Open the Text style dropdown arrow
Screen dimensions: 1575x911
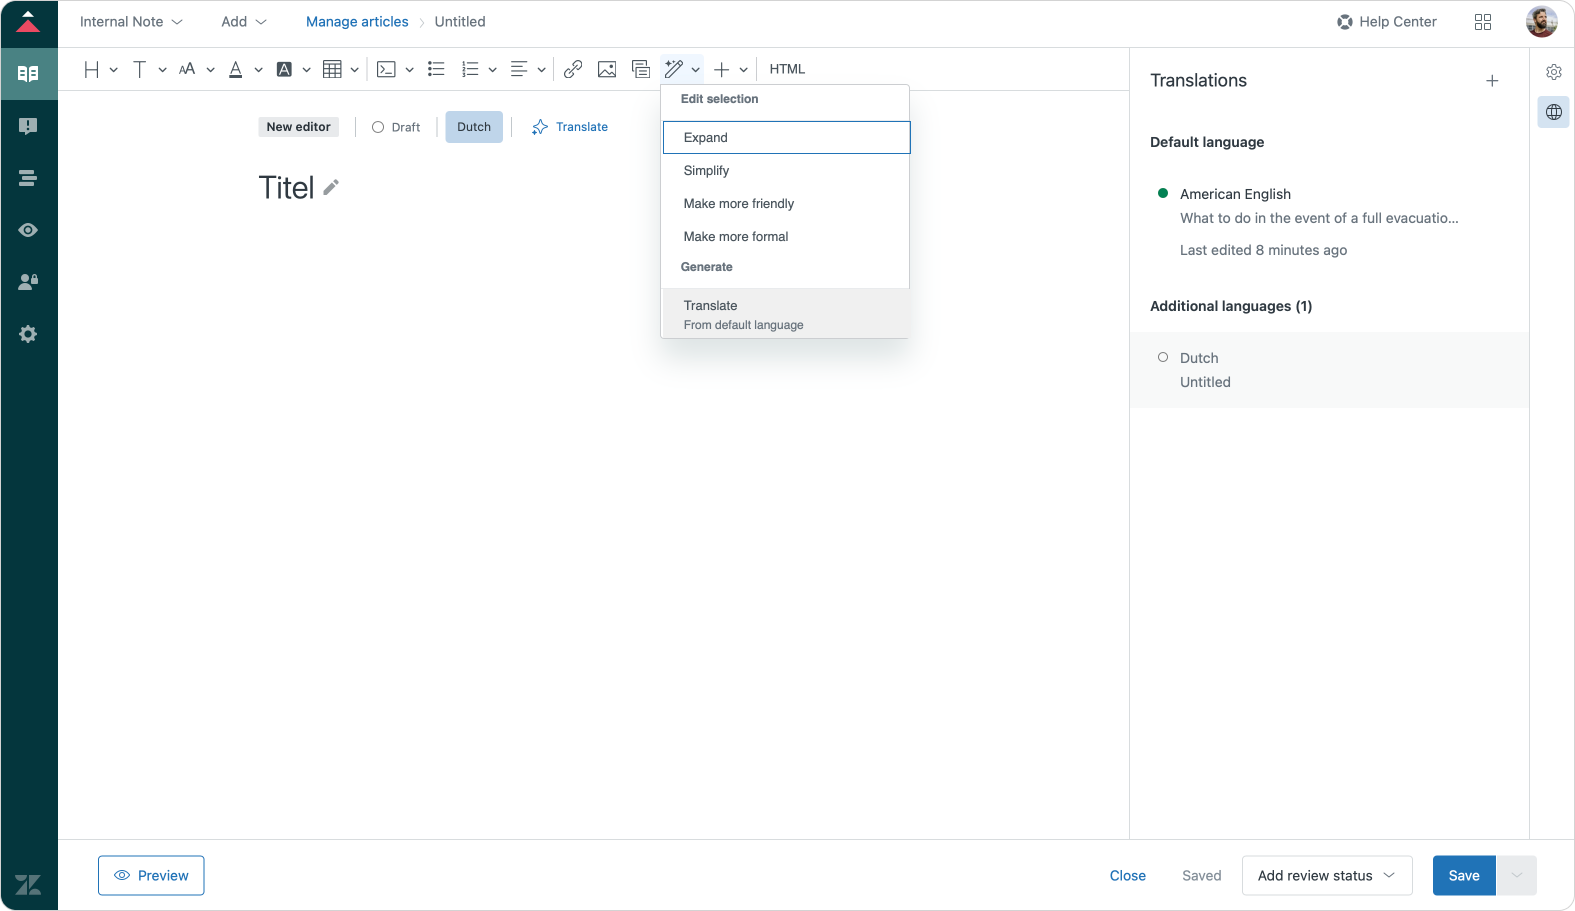162,70
